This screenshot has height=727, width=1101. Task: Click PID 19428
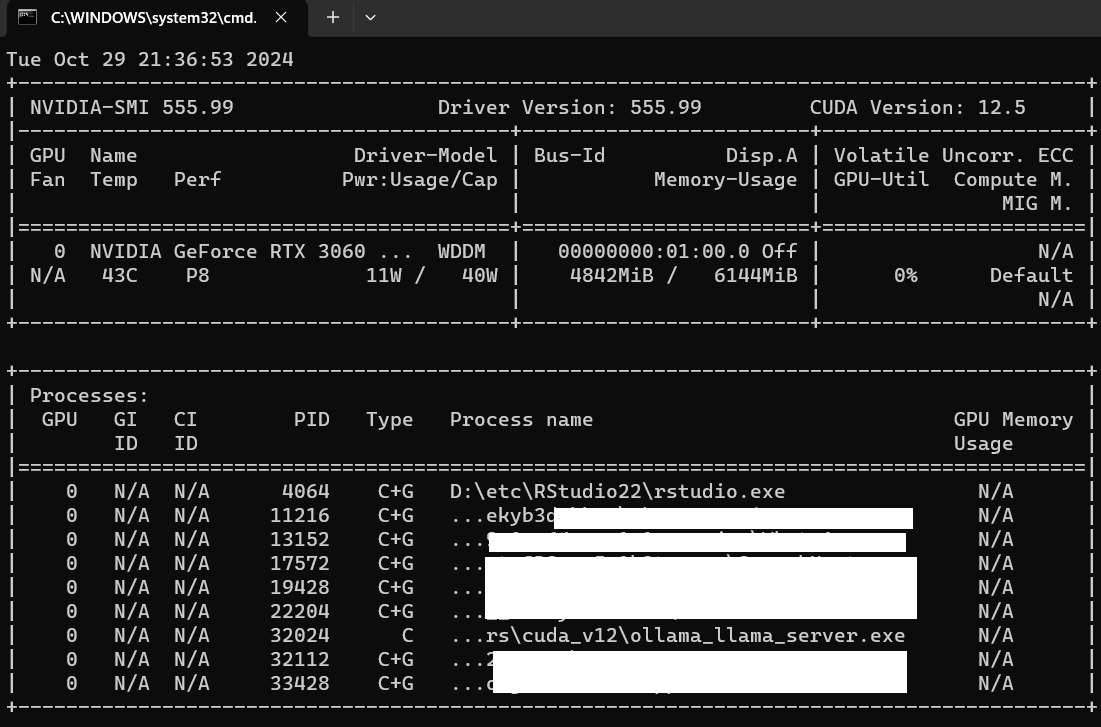click(x=300, y=587)
